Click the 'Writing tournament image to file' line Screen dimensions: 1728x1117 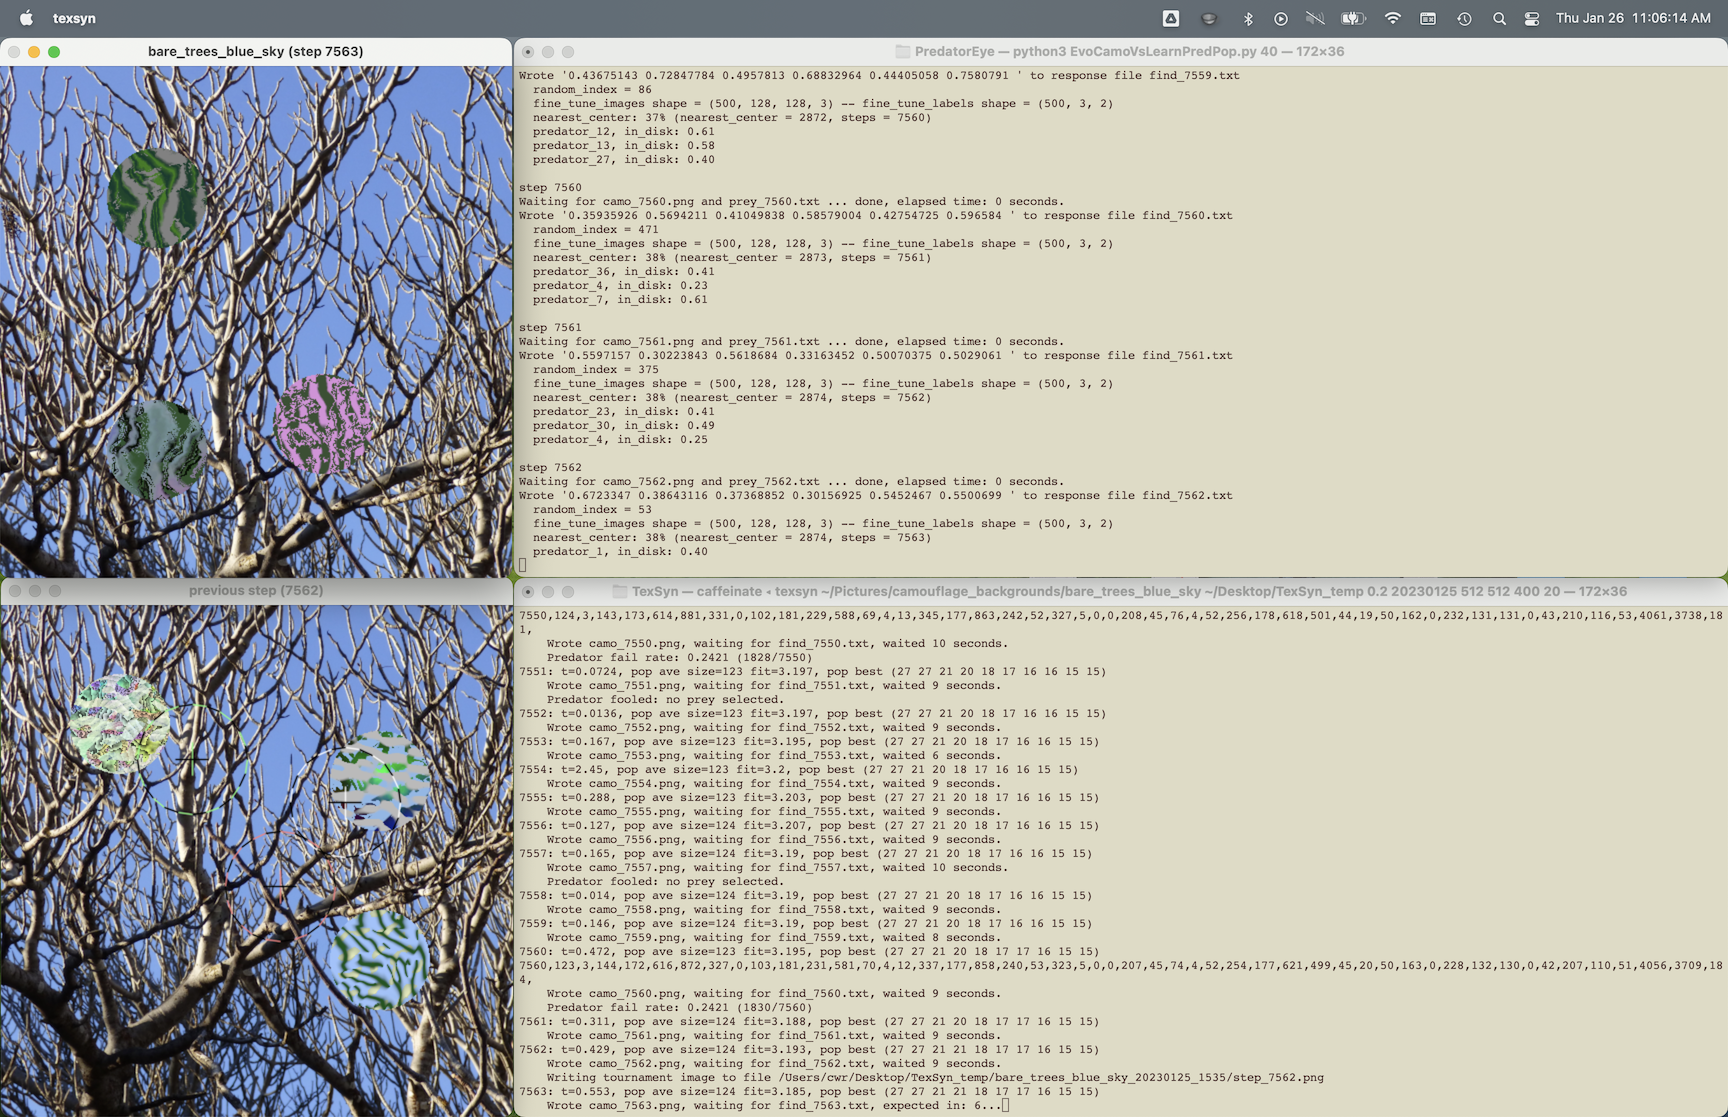pyautogui.click(x=935, y=1077)
